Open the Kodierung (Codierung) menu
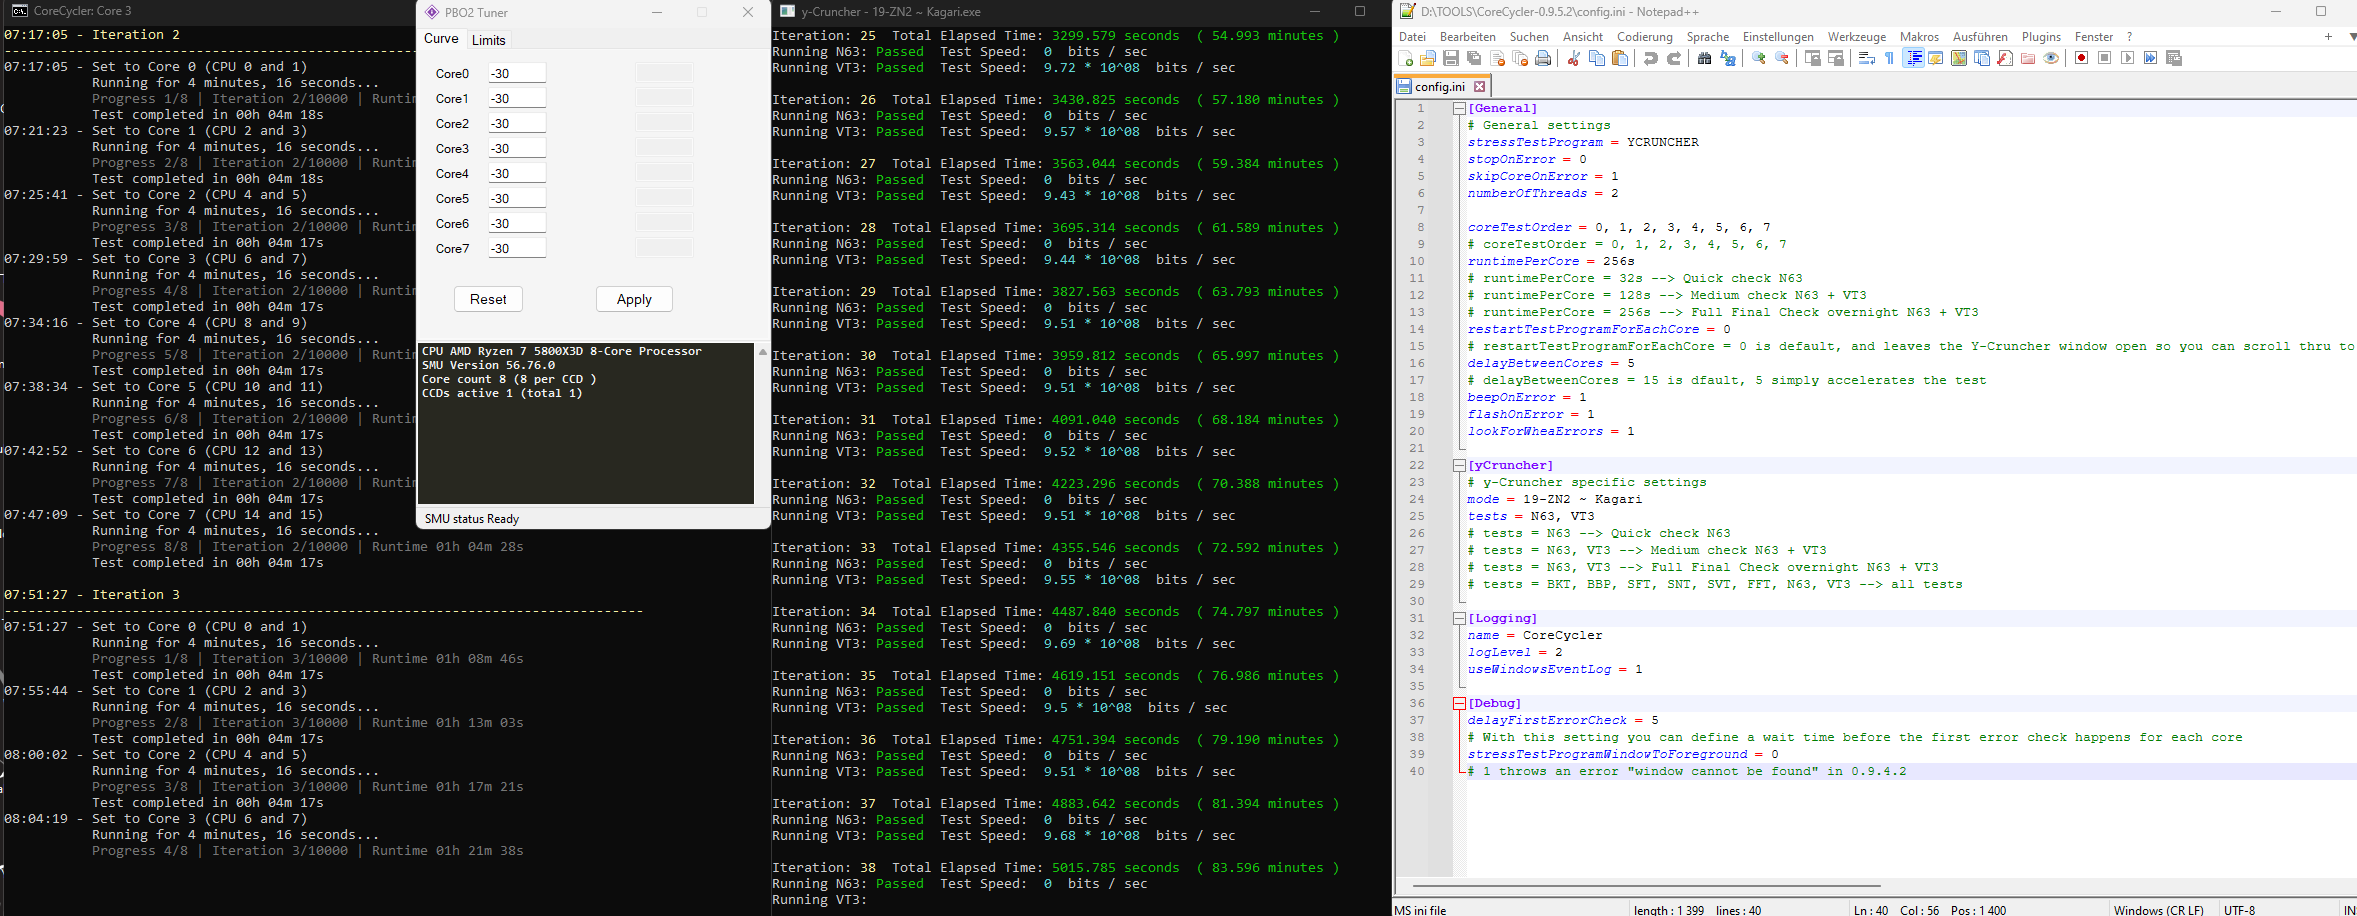 [1645, 37]
